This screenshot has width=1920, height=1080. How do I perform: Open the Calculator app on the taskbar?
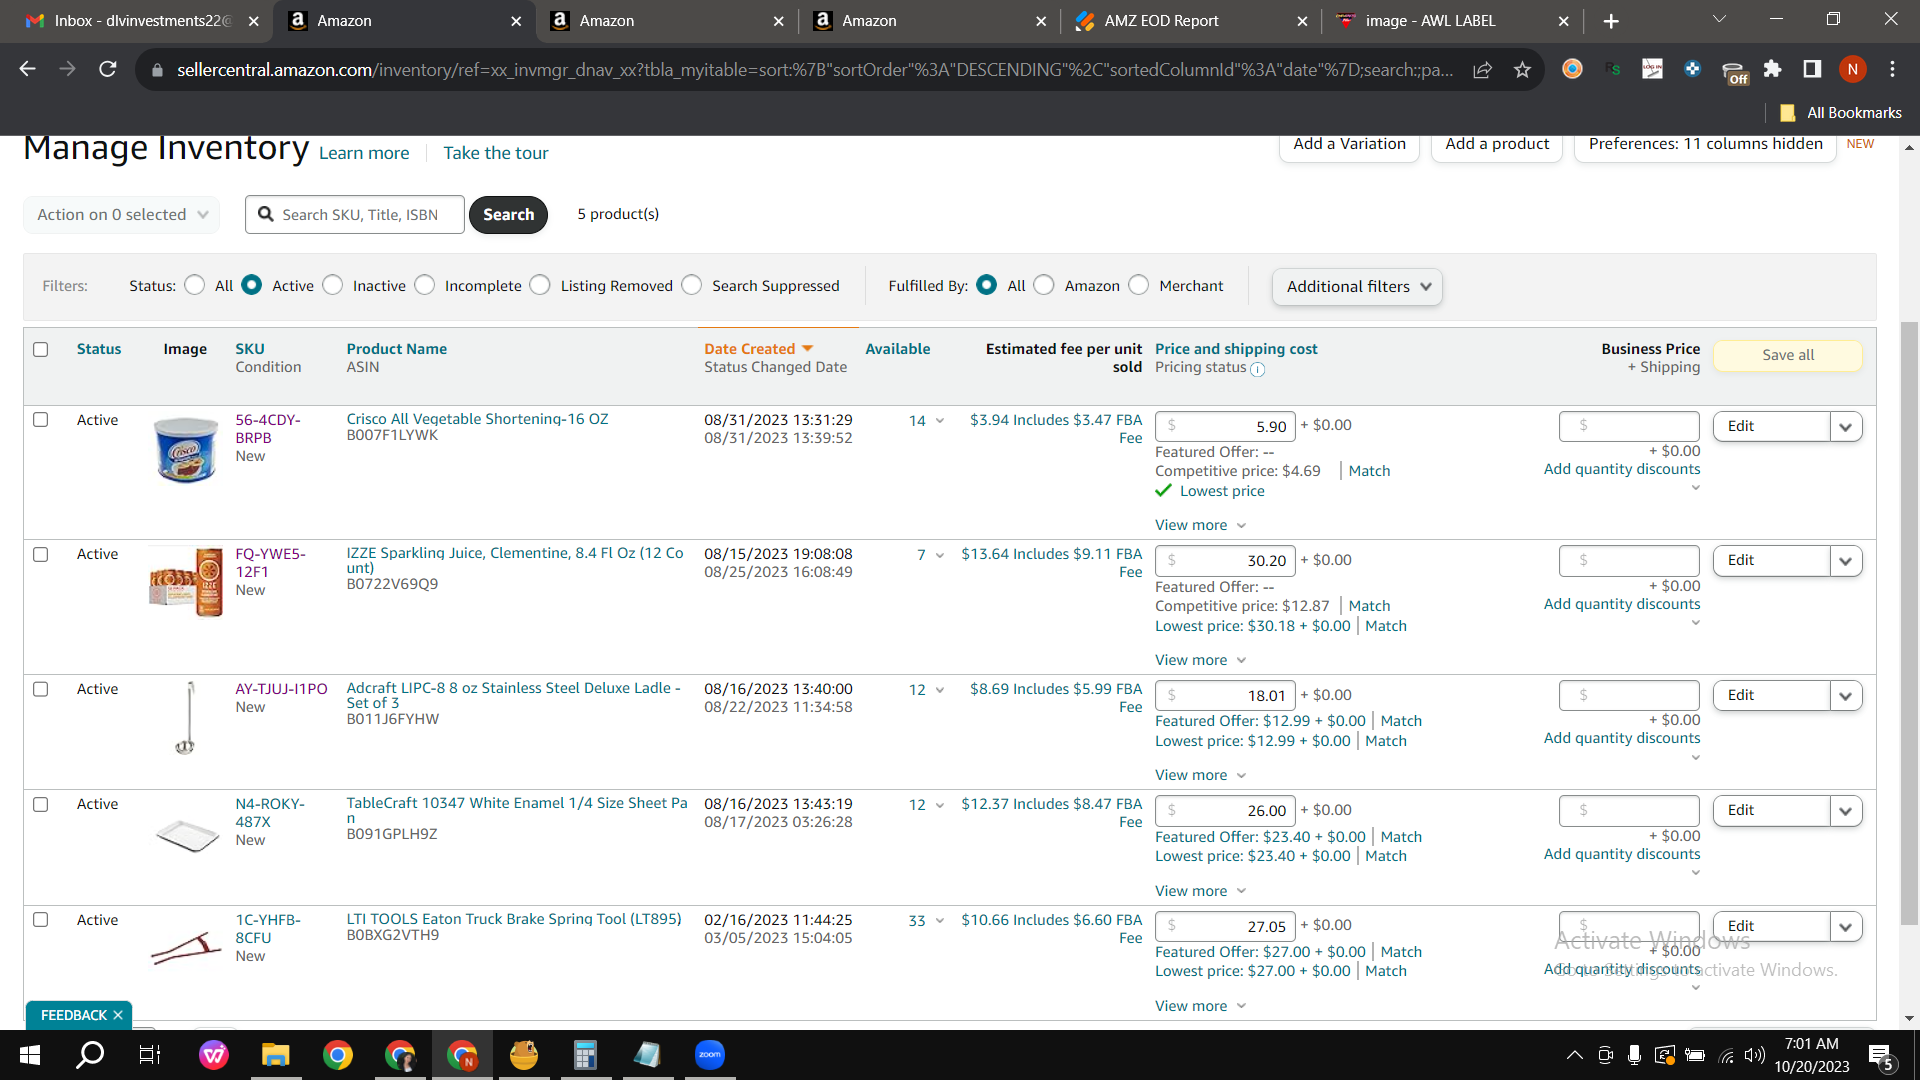[x=585, y=1055]
